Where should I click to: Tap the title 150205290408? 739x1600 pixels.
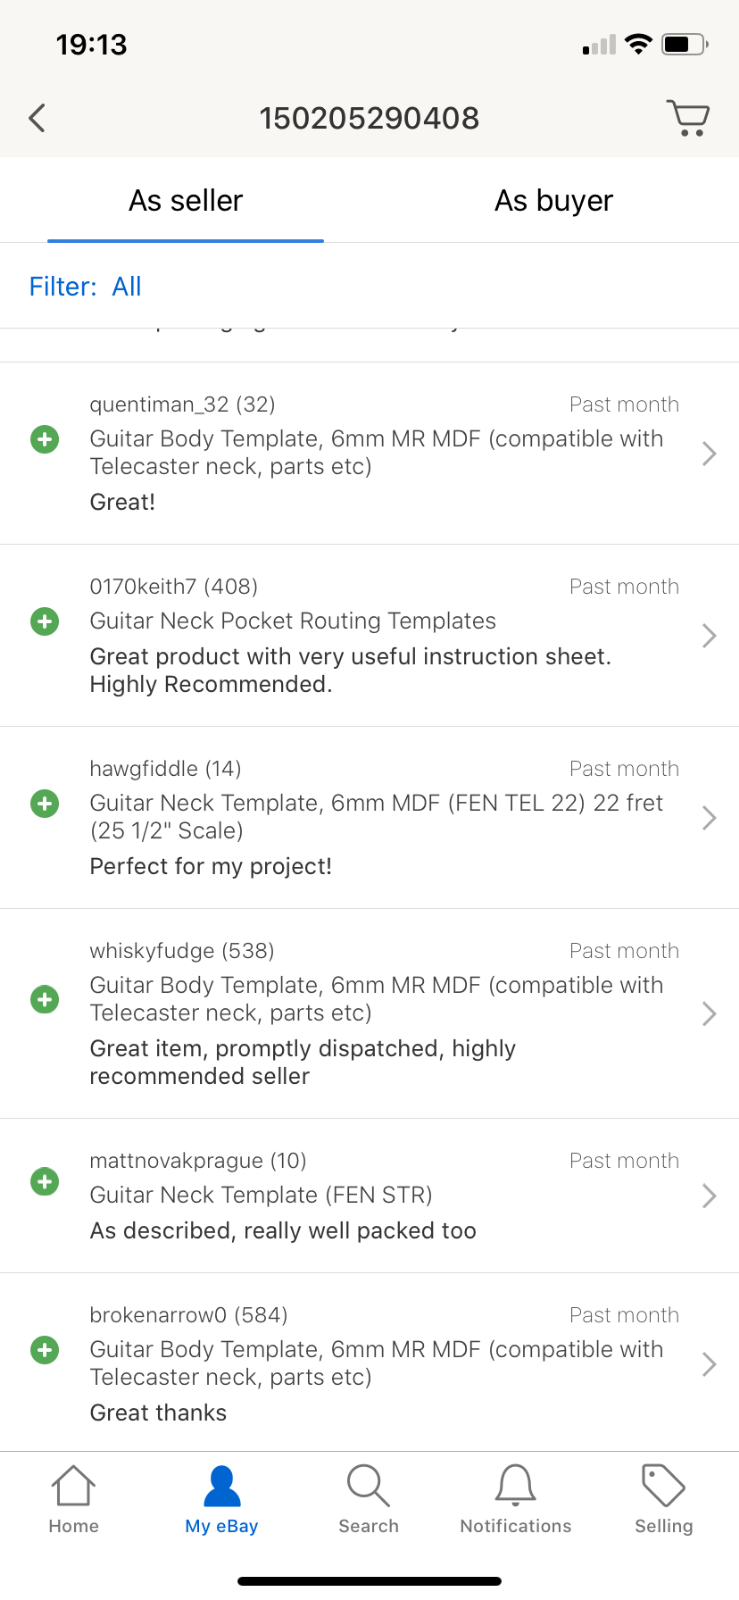[x=369, y=118]
